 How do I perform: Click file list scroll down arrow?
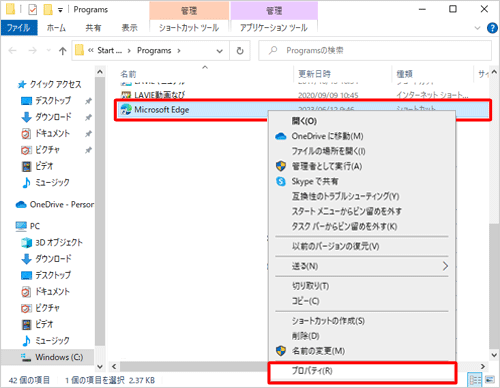pos(494,355)
